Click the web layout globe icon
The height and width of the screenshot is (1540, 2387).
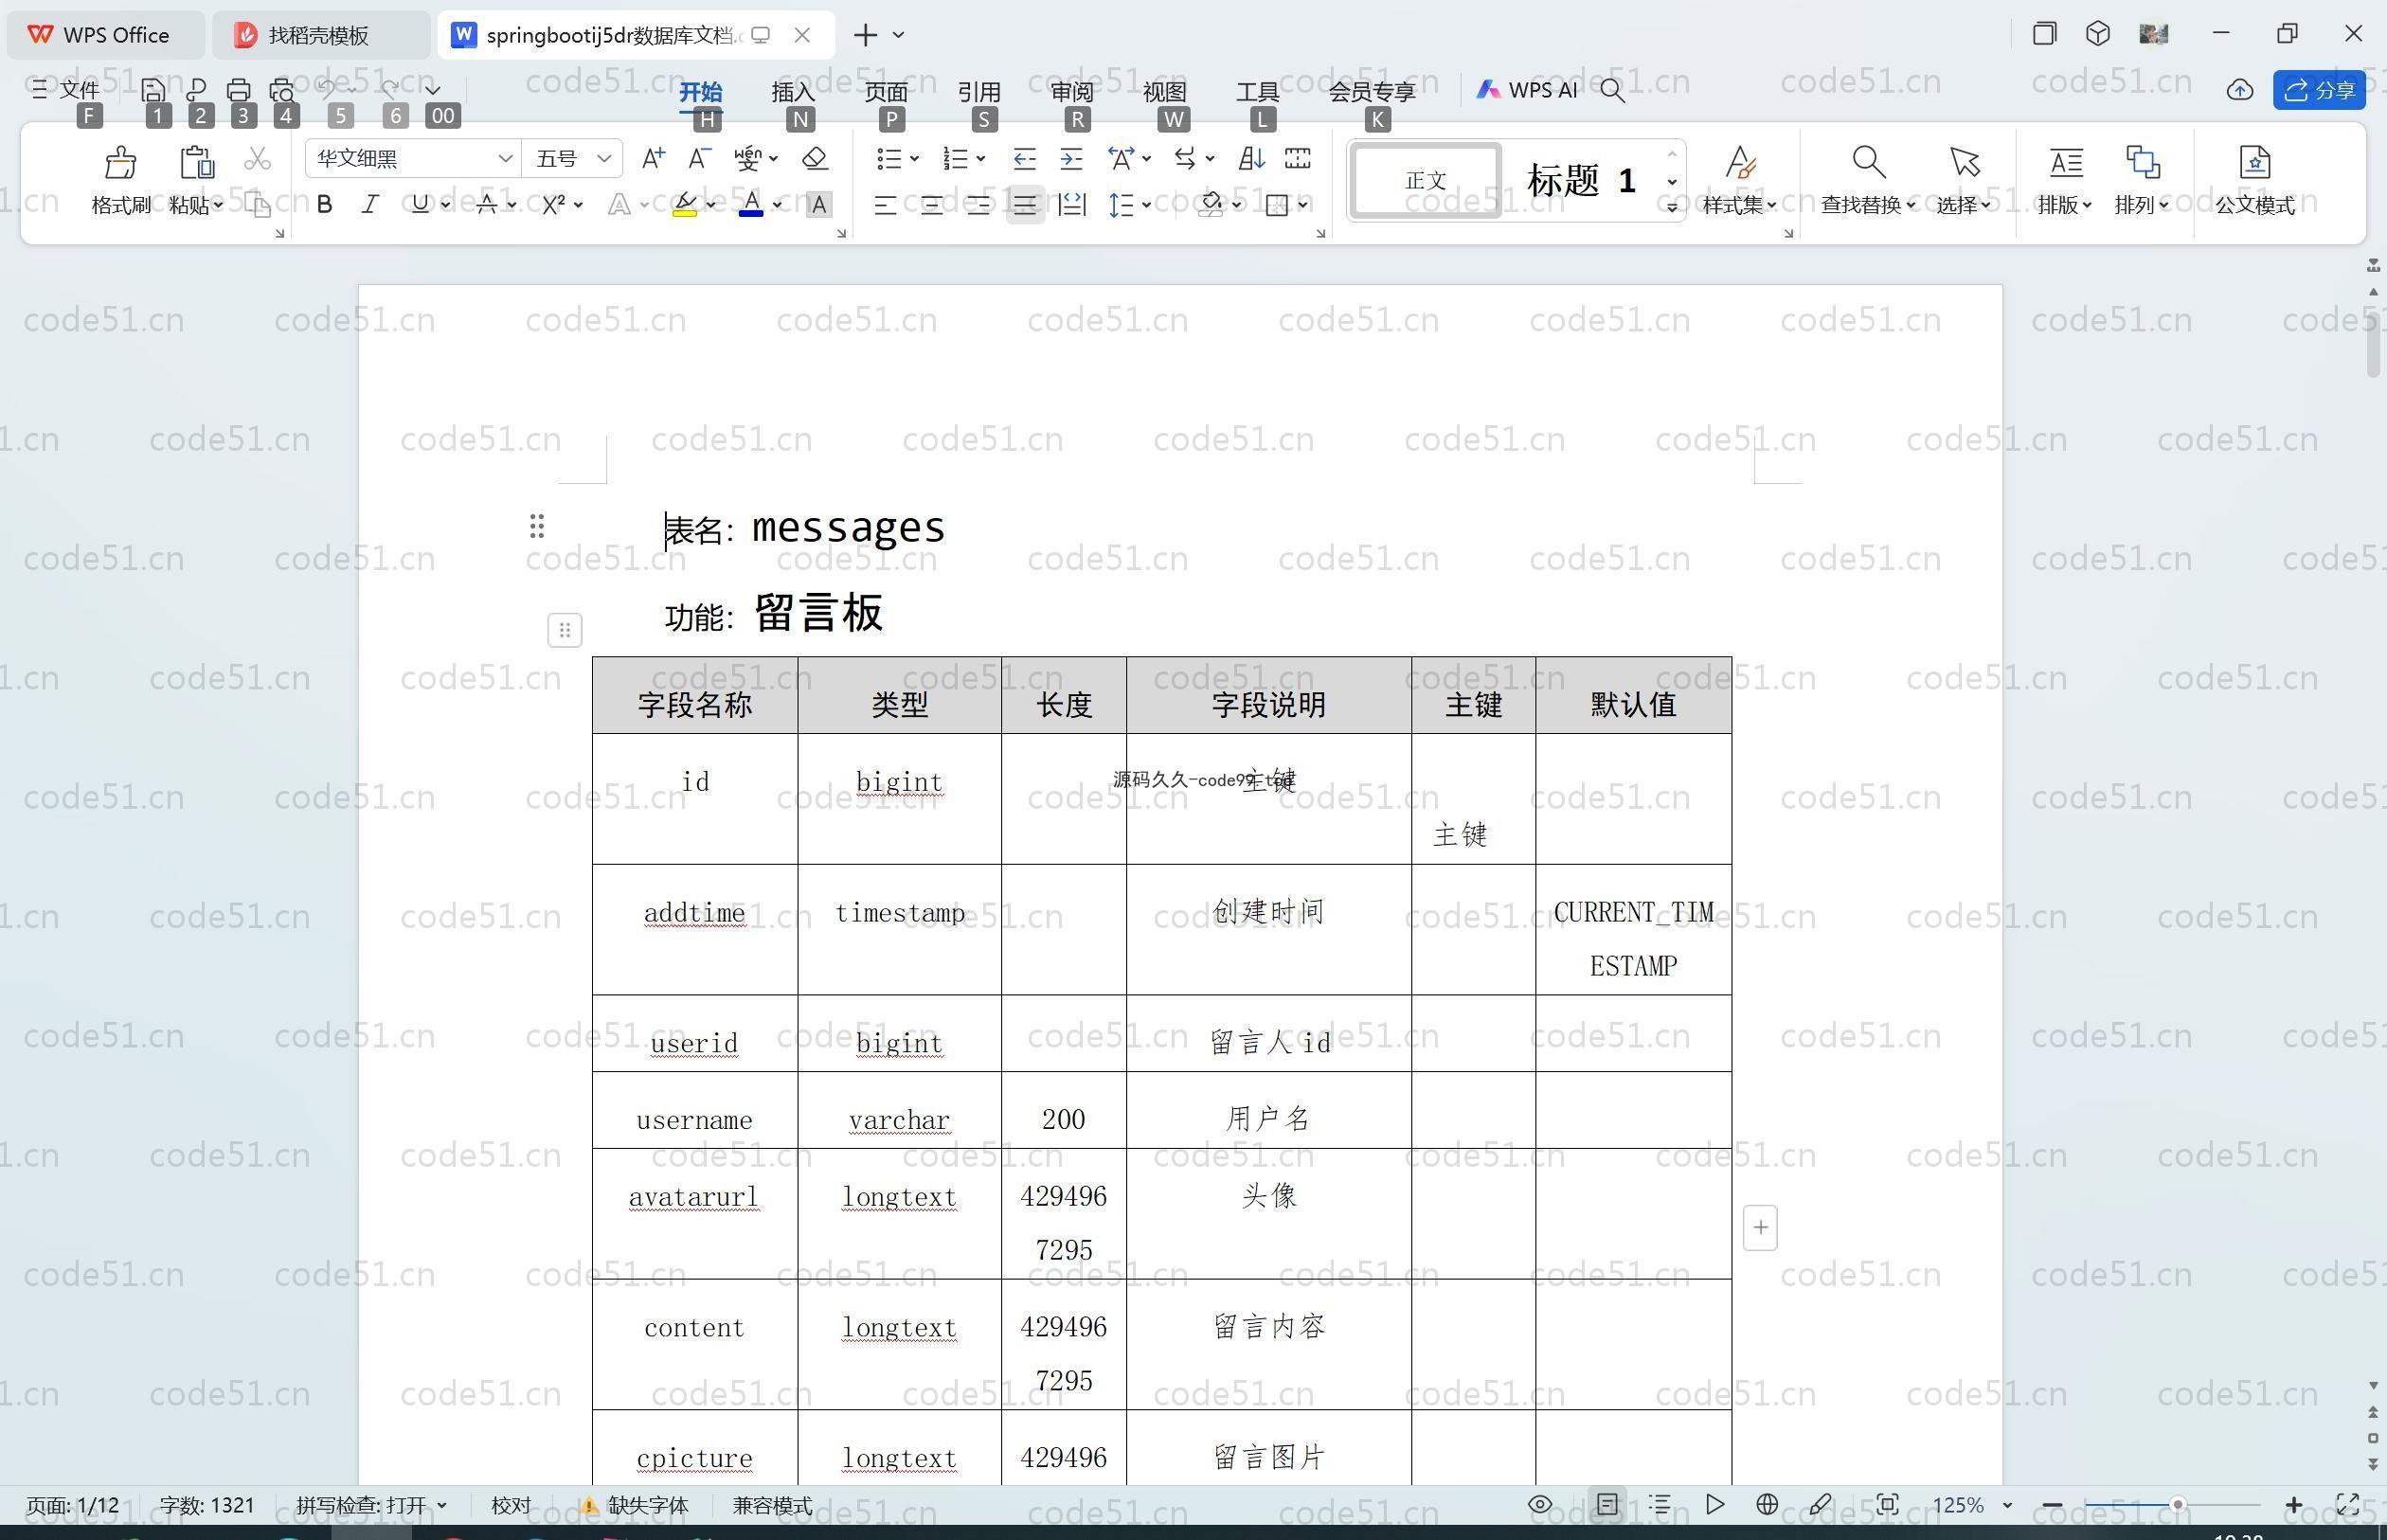1767,1505
